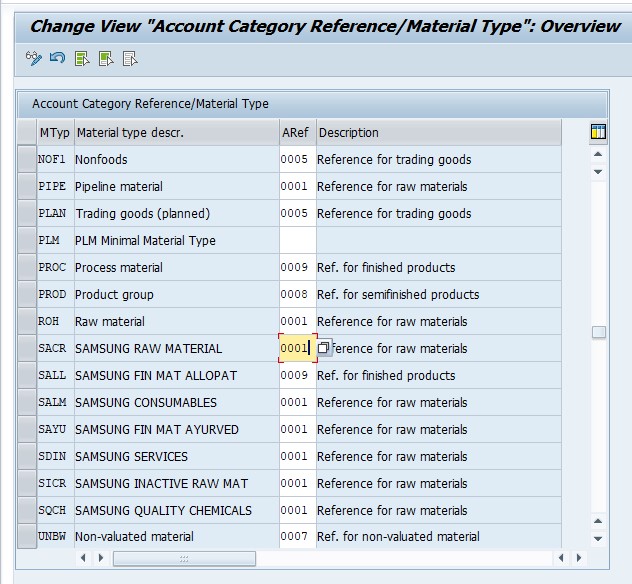Click the ARef column header

[297, 132]
